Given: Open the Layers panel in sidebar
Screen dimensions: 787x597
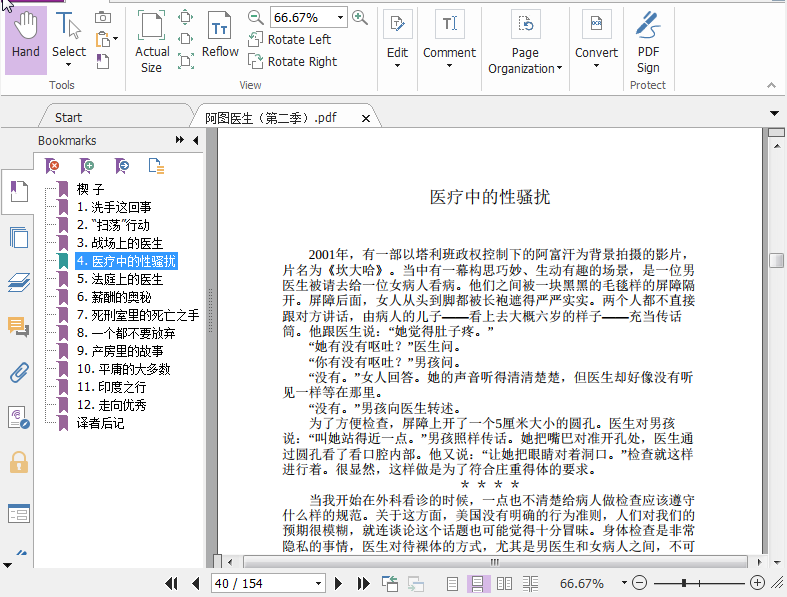Looking at the screenshot, I should (17, 283).
